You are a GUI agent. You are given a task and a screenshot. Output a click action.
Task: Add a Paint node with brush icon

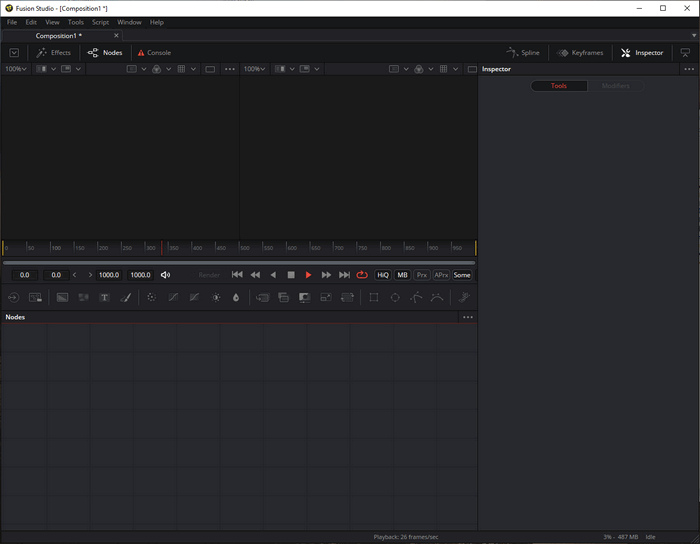126,297
